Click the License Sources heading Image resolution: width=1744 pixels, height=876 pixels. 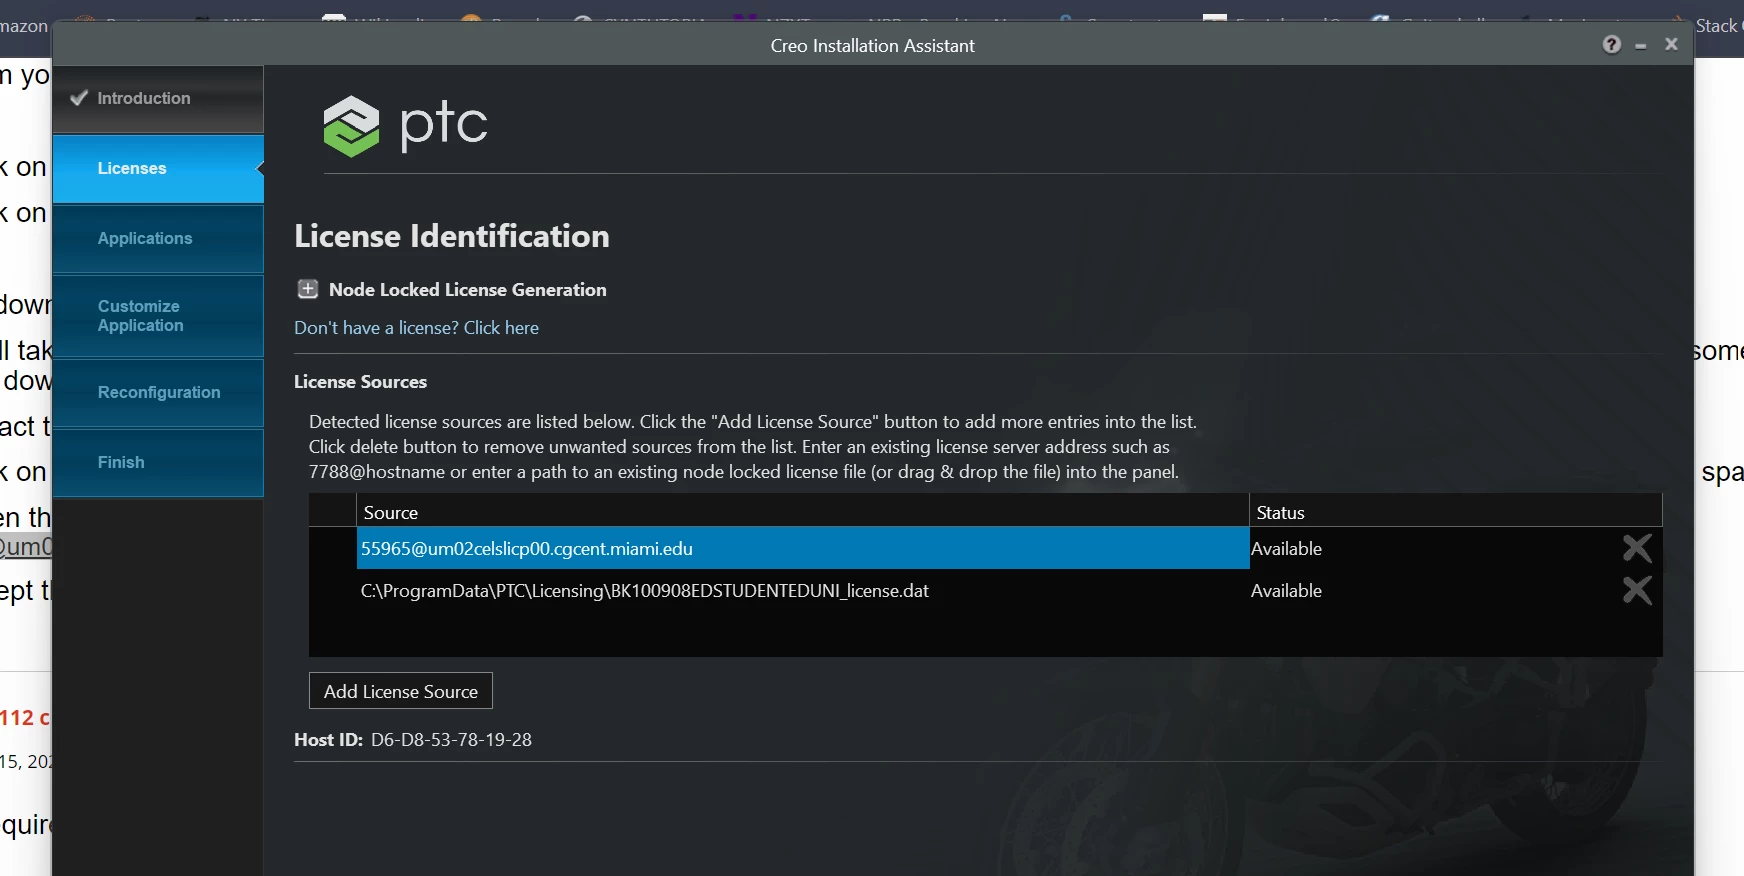coord(360,382)
